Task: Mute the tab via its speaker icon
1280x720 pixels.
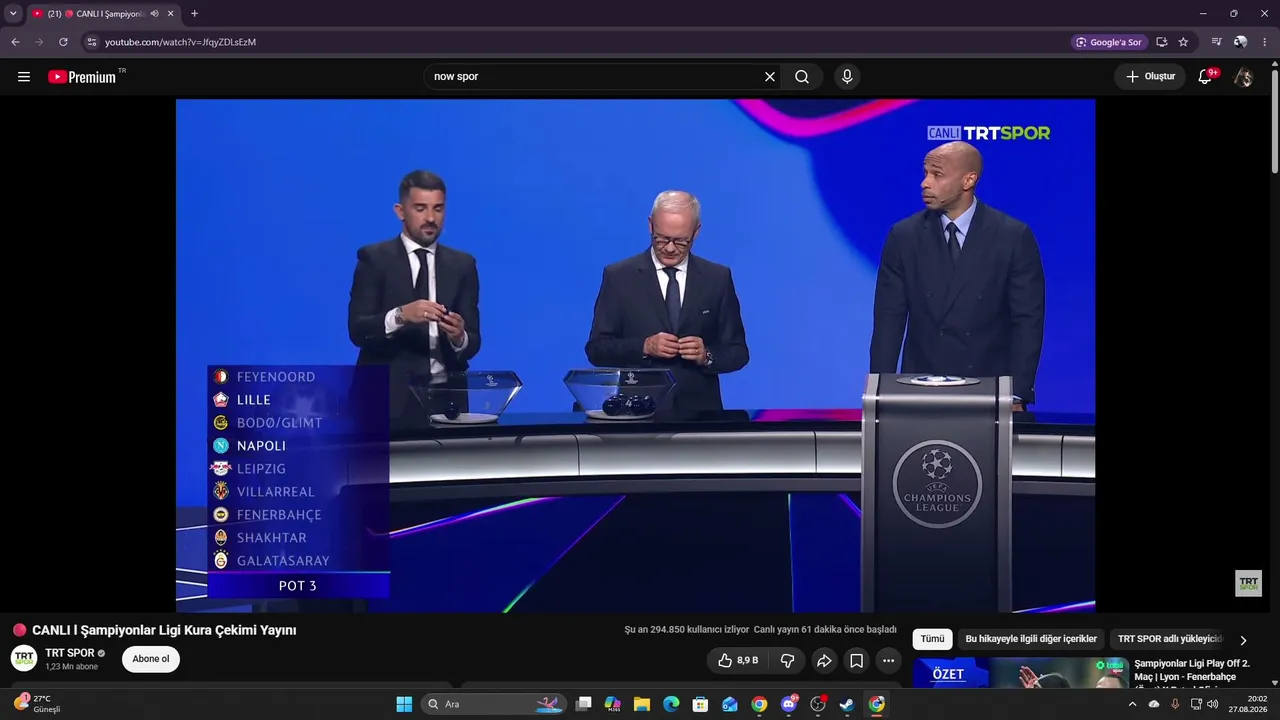Action: [155, 14]
